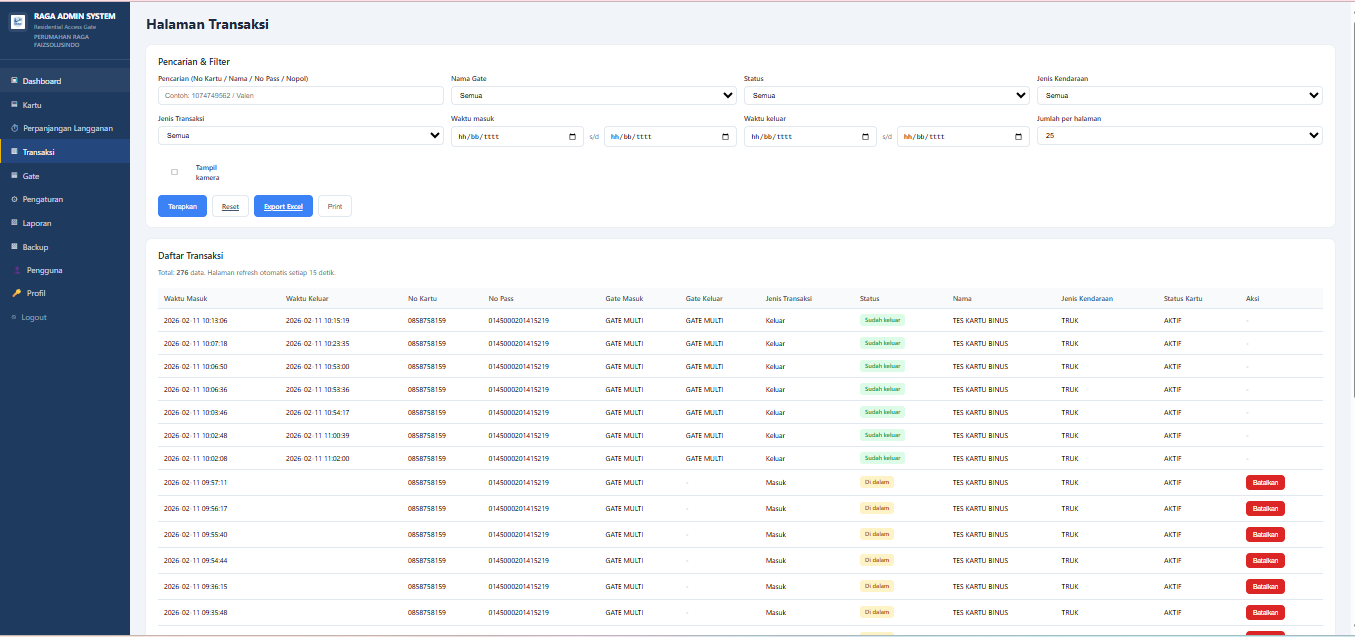Open calendar picker for first Waktu masuk date

572,137
